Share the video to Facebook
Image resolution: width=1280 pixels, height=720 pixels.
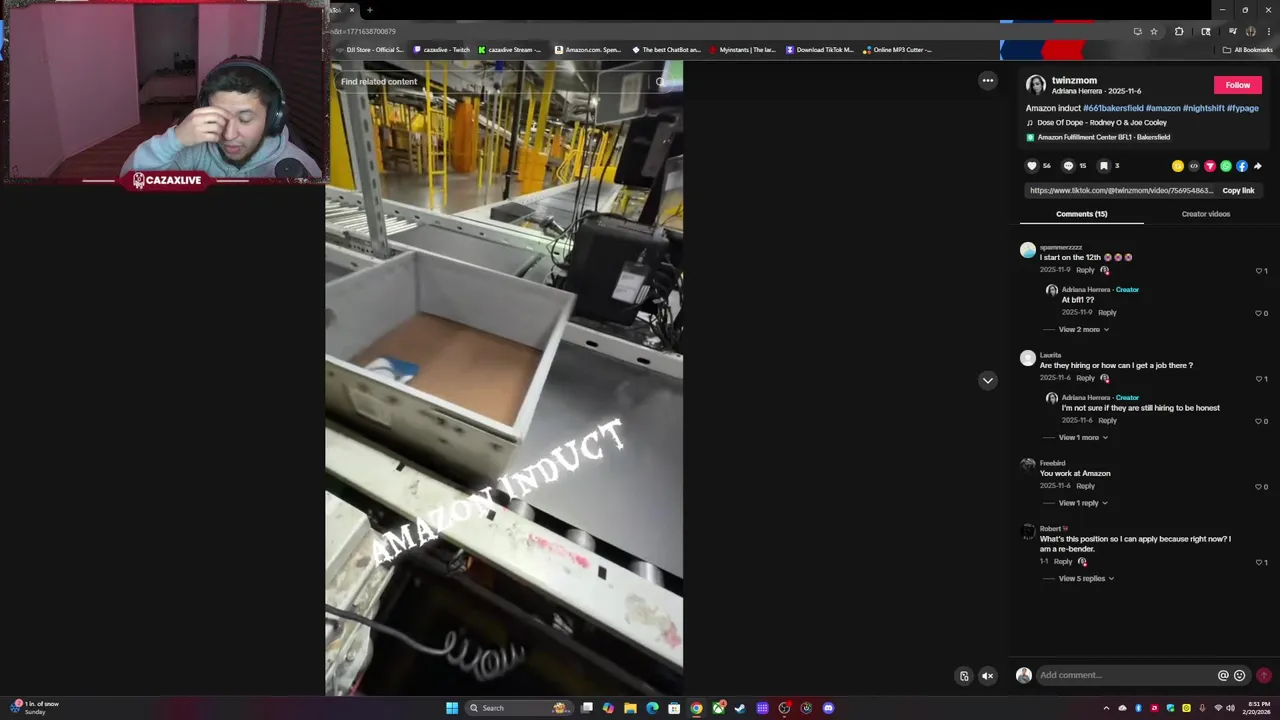1241,166
